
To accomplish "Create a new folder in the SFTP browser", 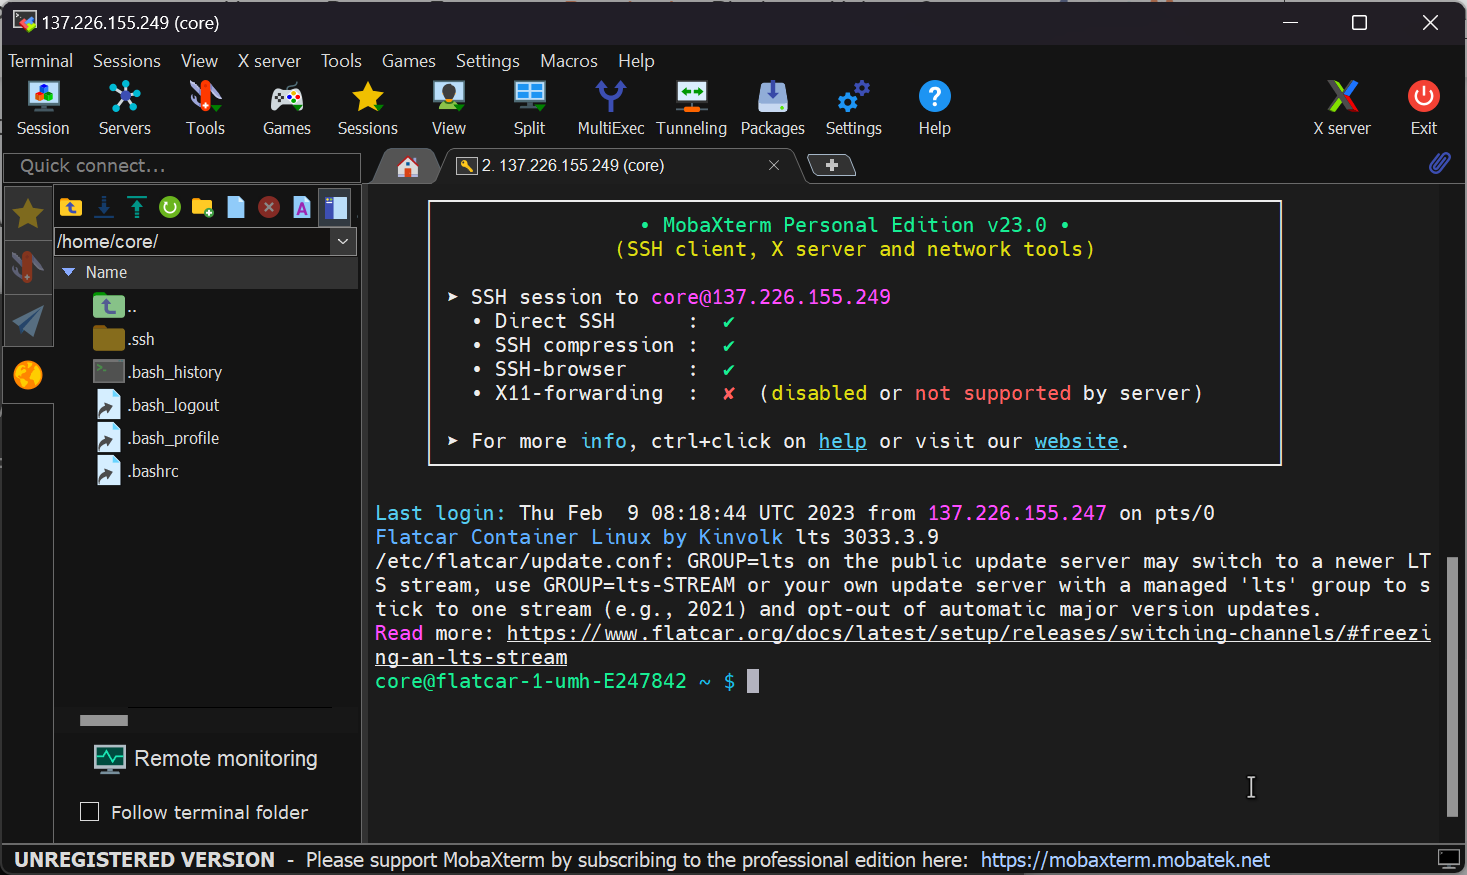I will point(203,207).
